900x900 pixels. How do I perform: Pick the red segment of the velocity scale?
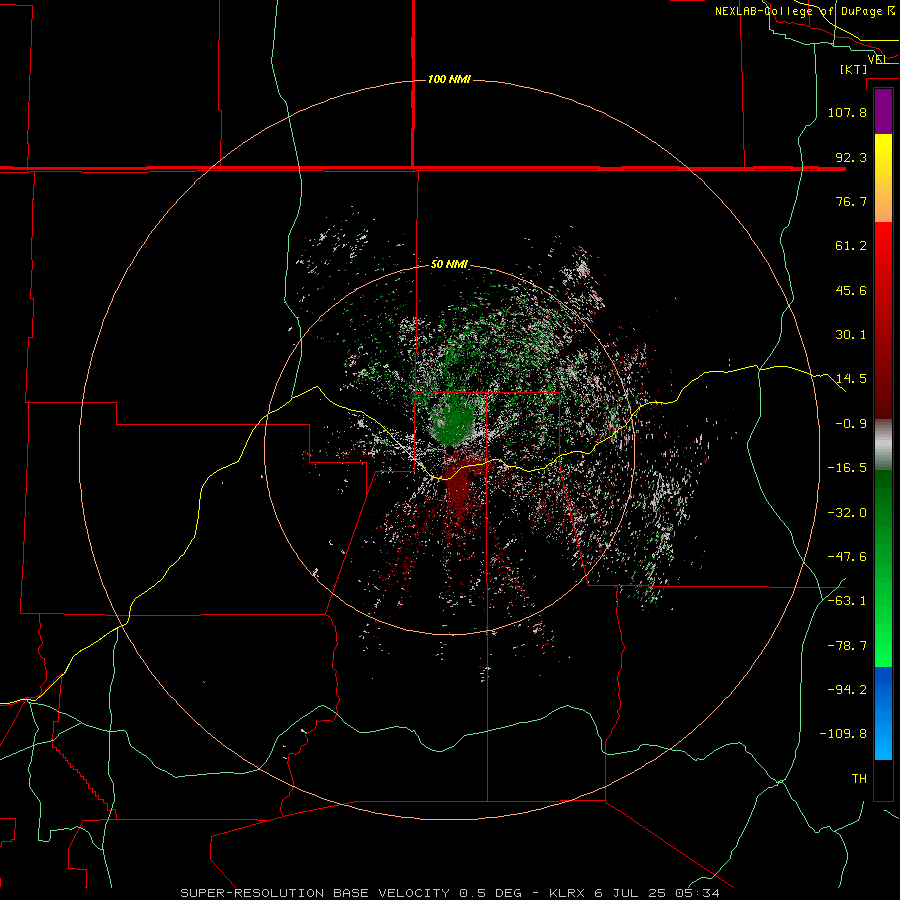[x=883, y=320]
